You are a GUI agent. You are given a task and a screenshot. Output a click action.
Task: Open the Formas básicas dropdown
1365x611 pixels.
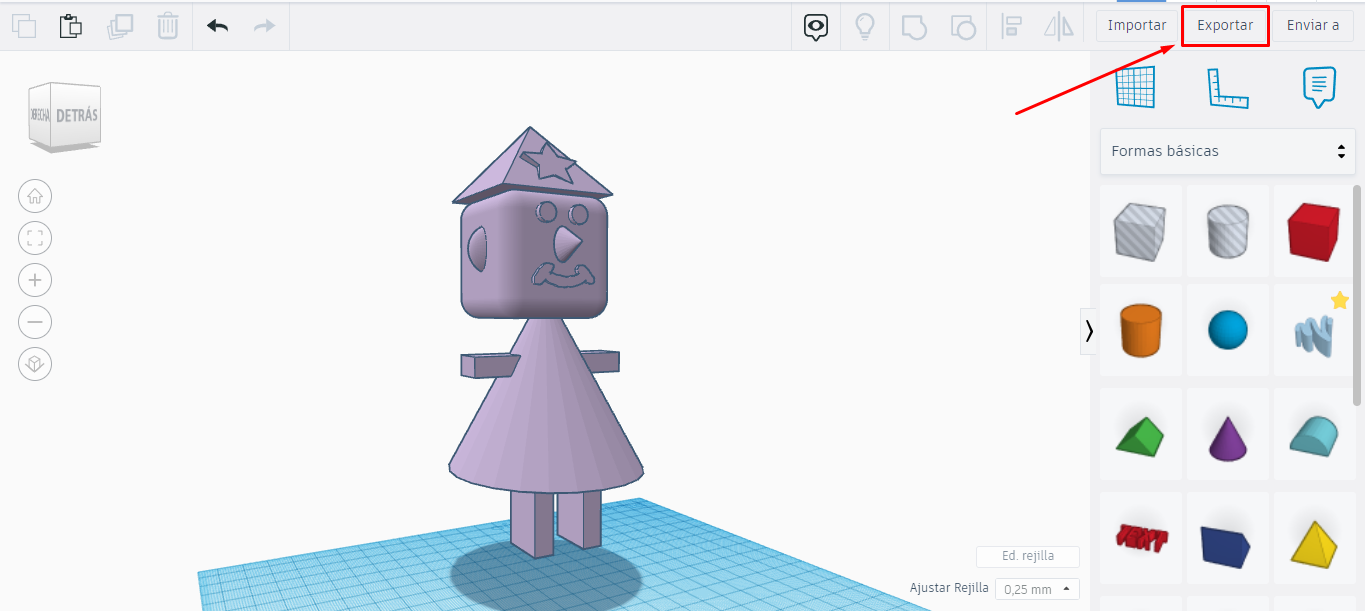(1228, 151)
